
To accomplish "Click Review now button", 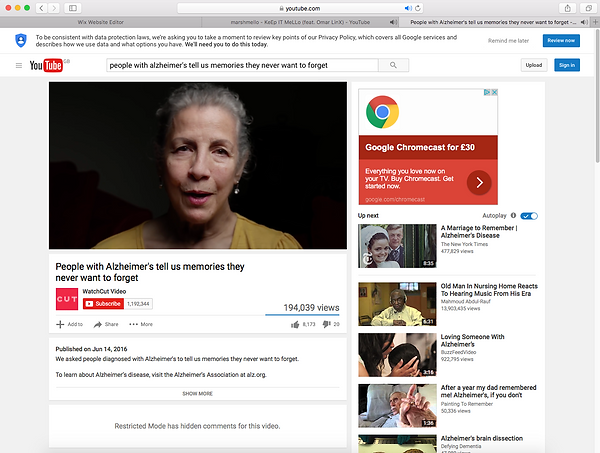I will click(561, 41).
